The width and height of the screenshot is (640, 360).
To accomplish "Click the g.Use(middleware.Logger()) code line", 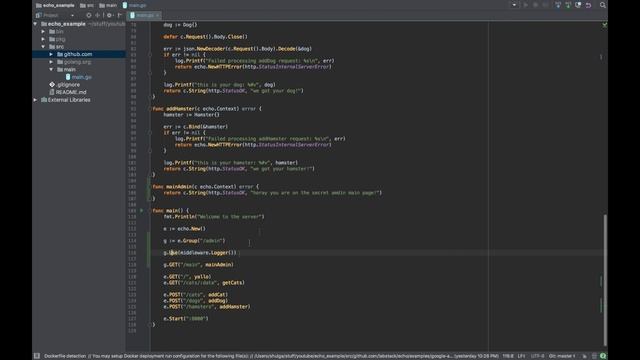I will click(200, 253).
